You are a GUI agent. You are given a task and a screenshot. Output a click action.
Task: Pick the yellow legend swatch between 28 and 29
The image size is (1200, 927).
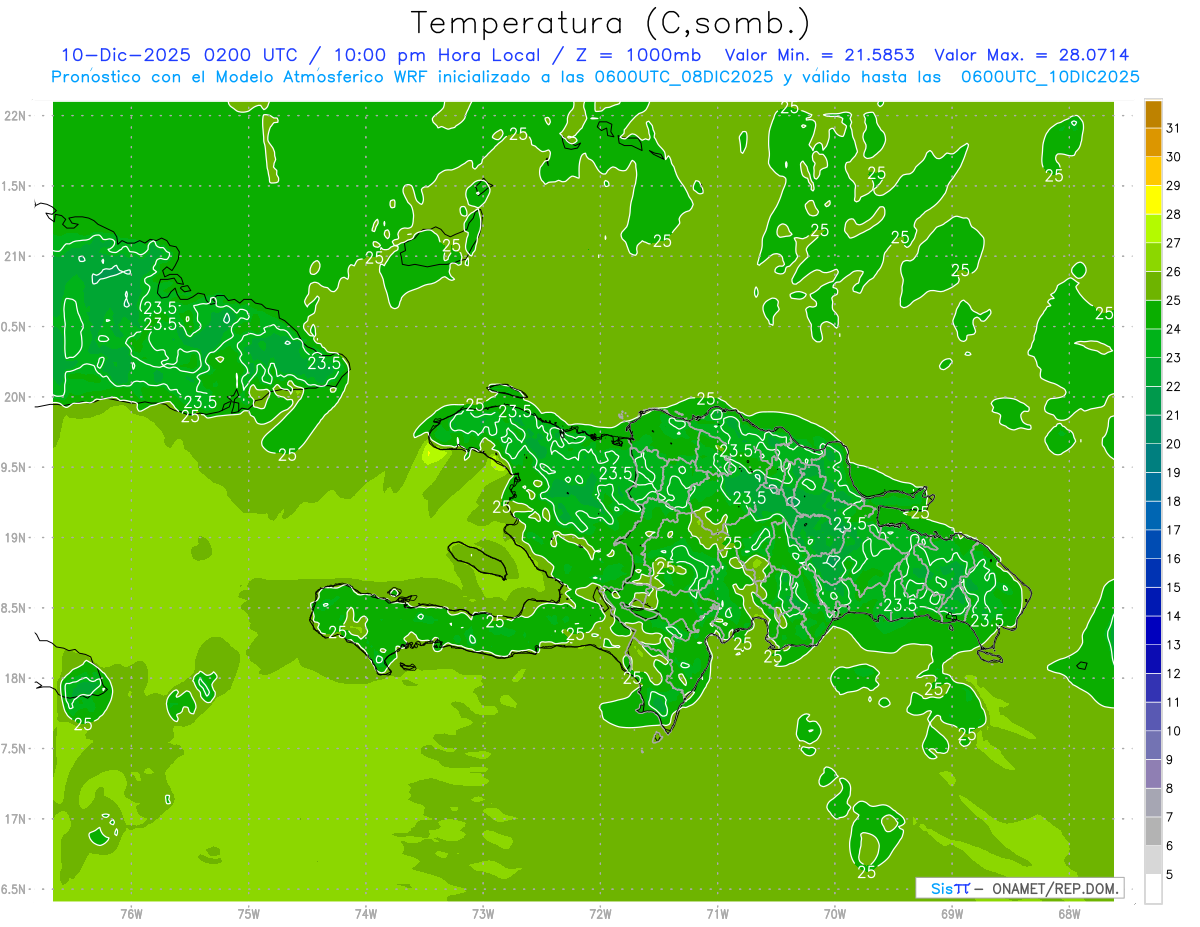pyautogui.click(x=1153, y=200)
